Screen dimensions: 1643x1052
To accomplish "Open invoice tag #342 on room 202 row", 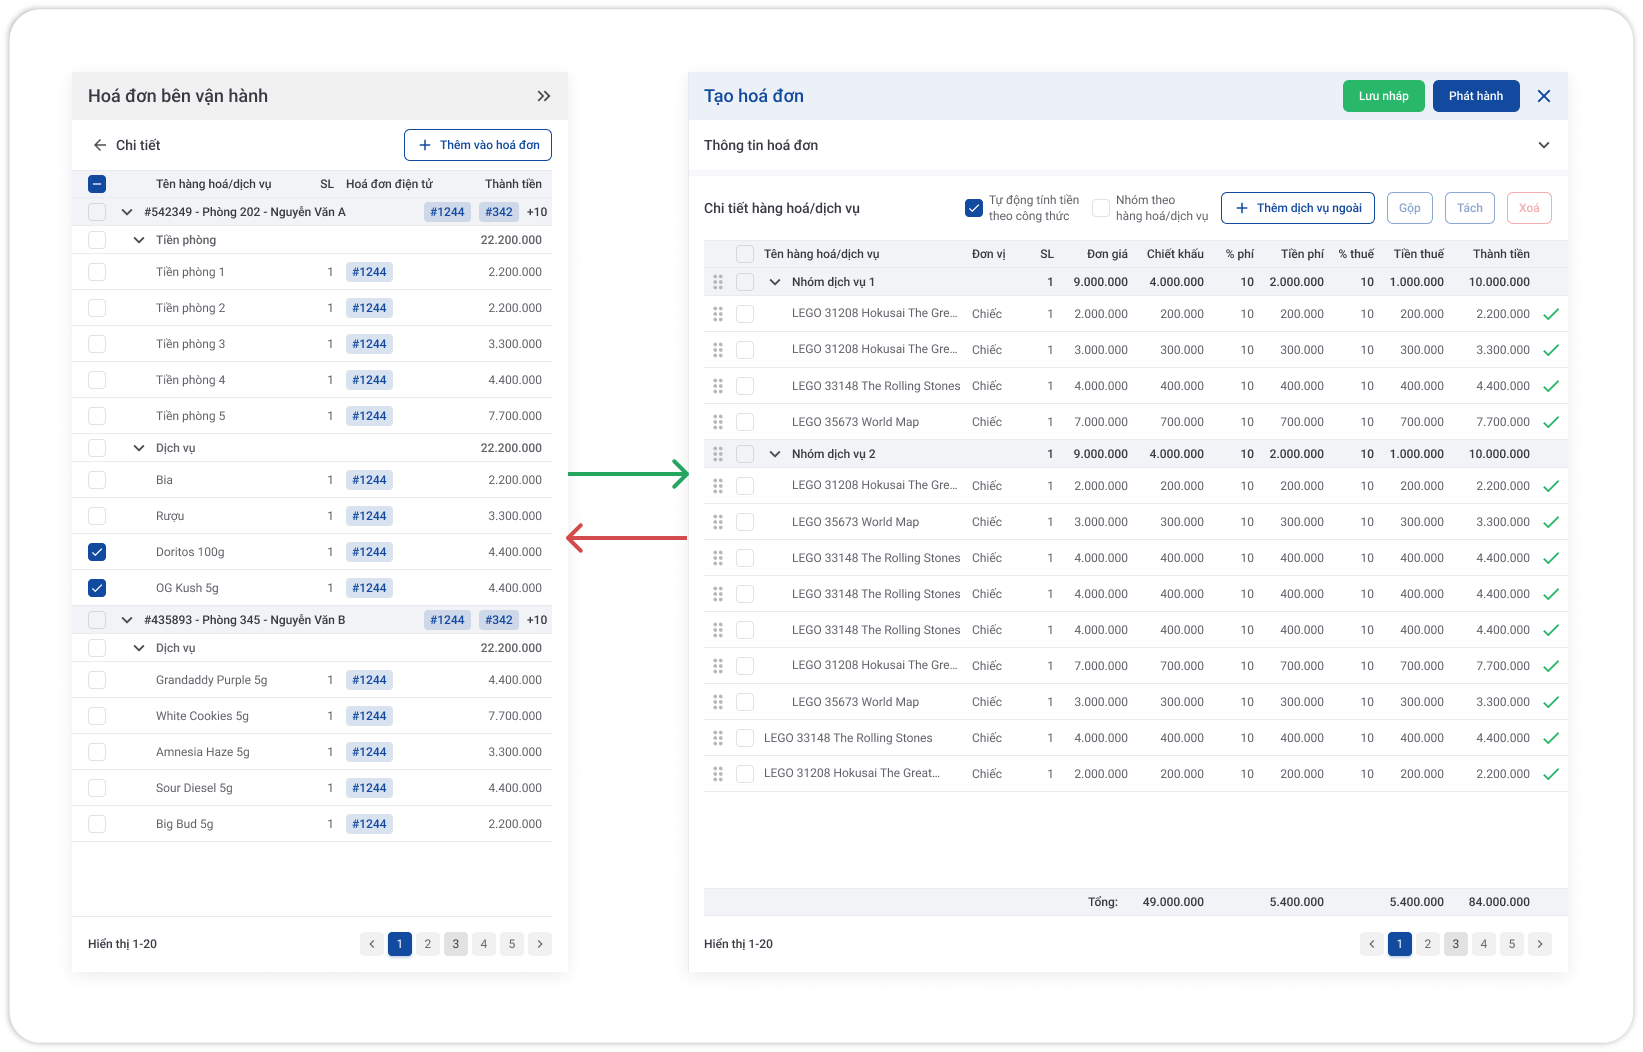I will pyautogui.click(x=499, y=212).
